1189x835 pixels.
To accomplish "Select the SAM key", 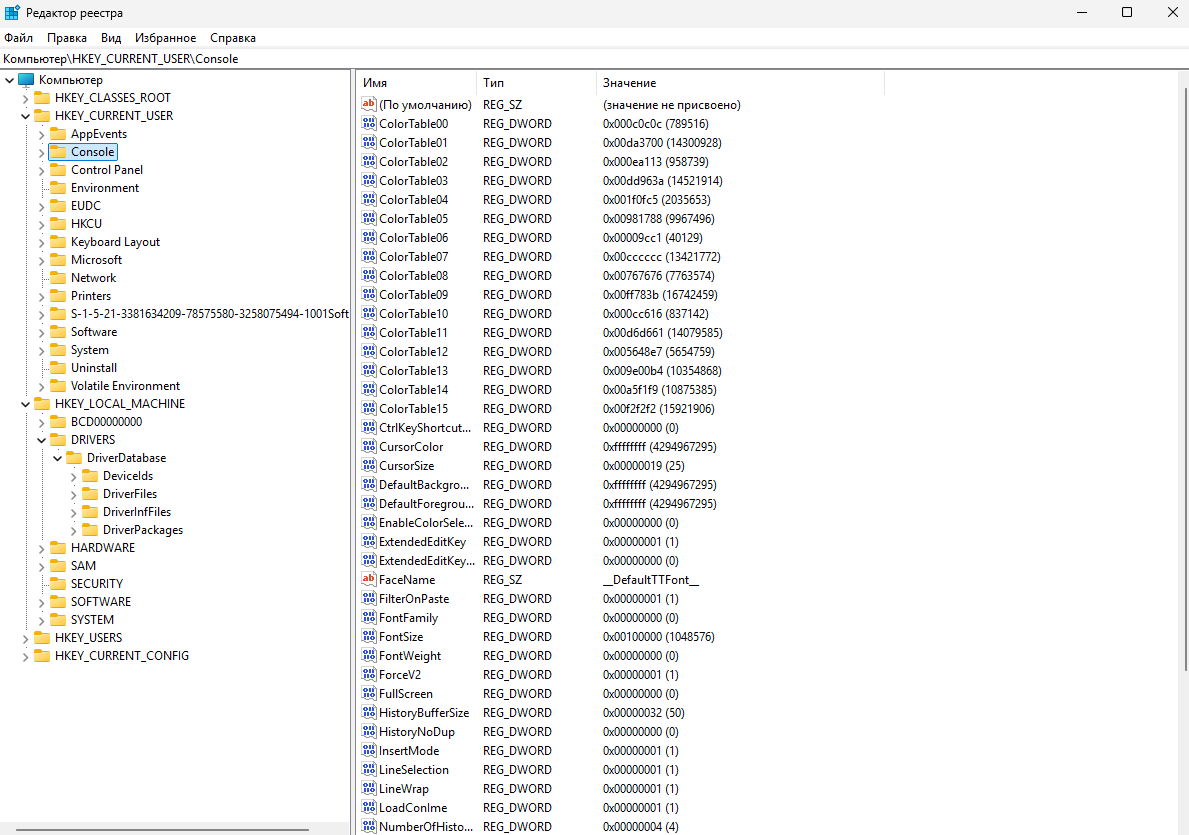I will click(83, 566).
